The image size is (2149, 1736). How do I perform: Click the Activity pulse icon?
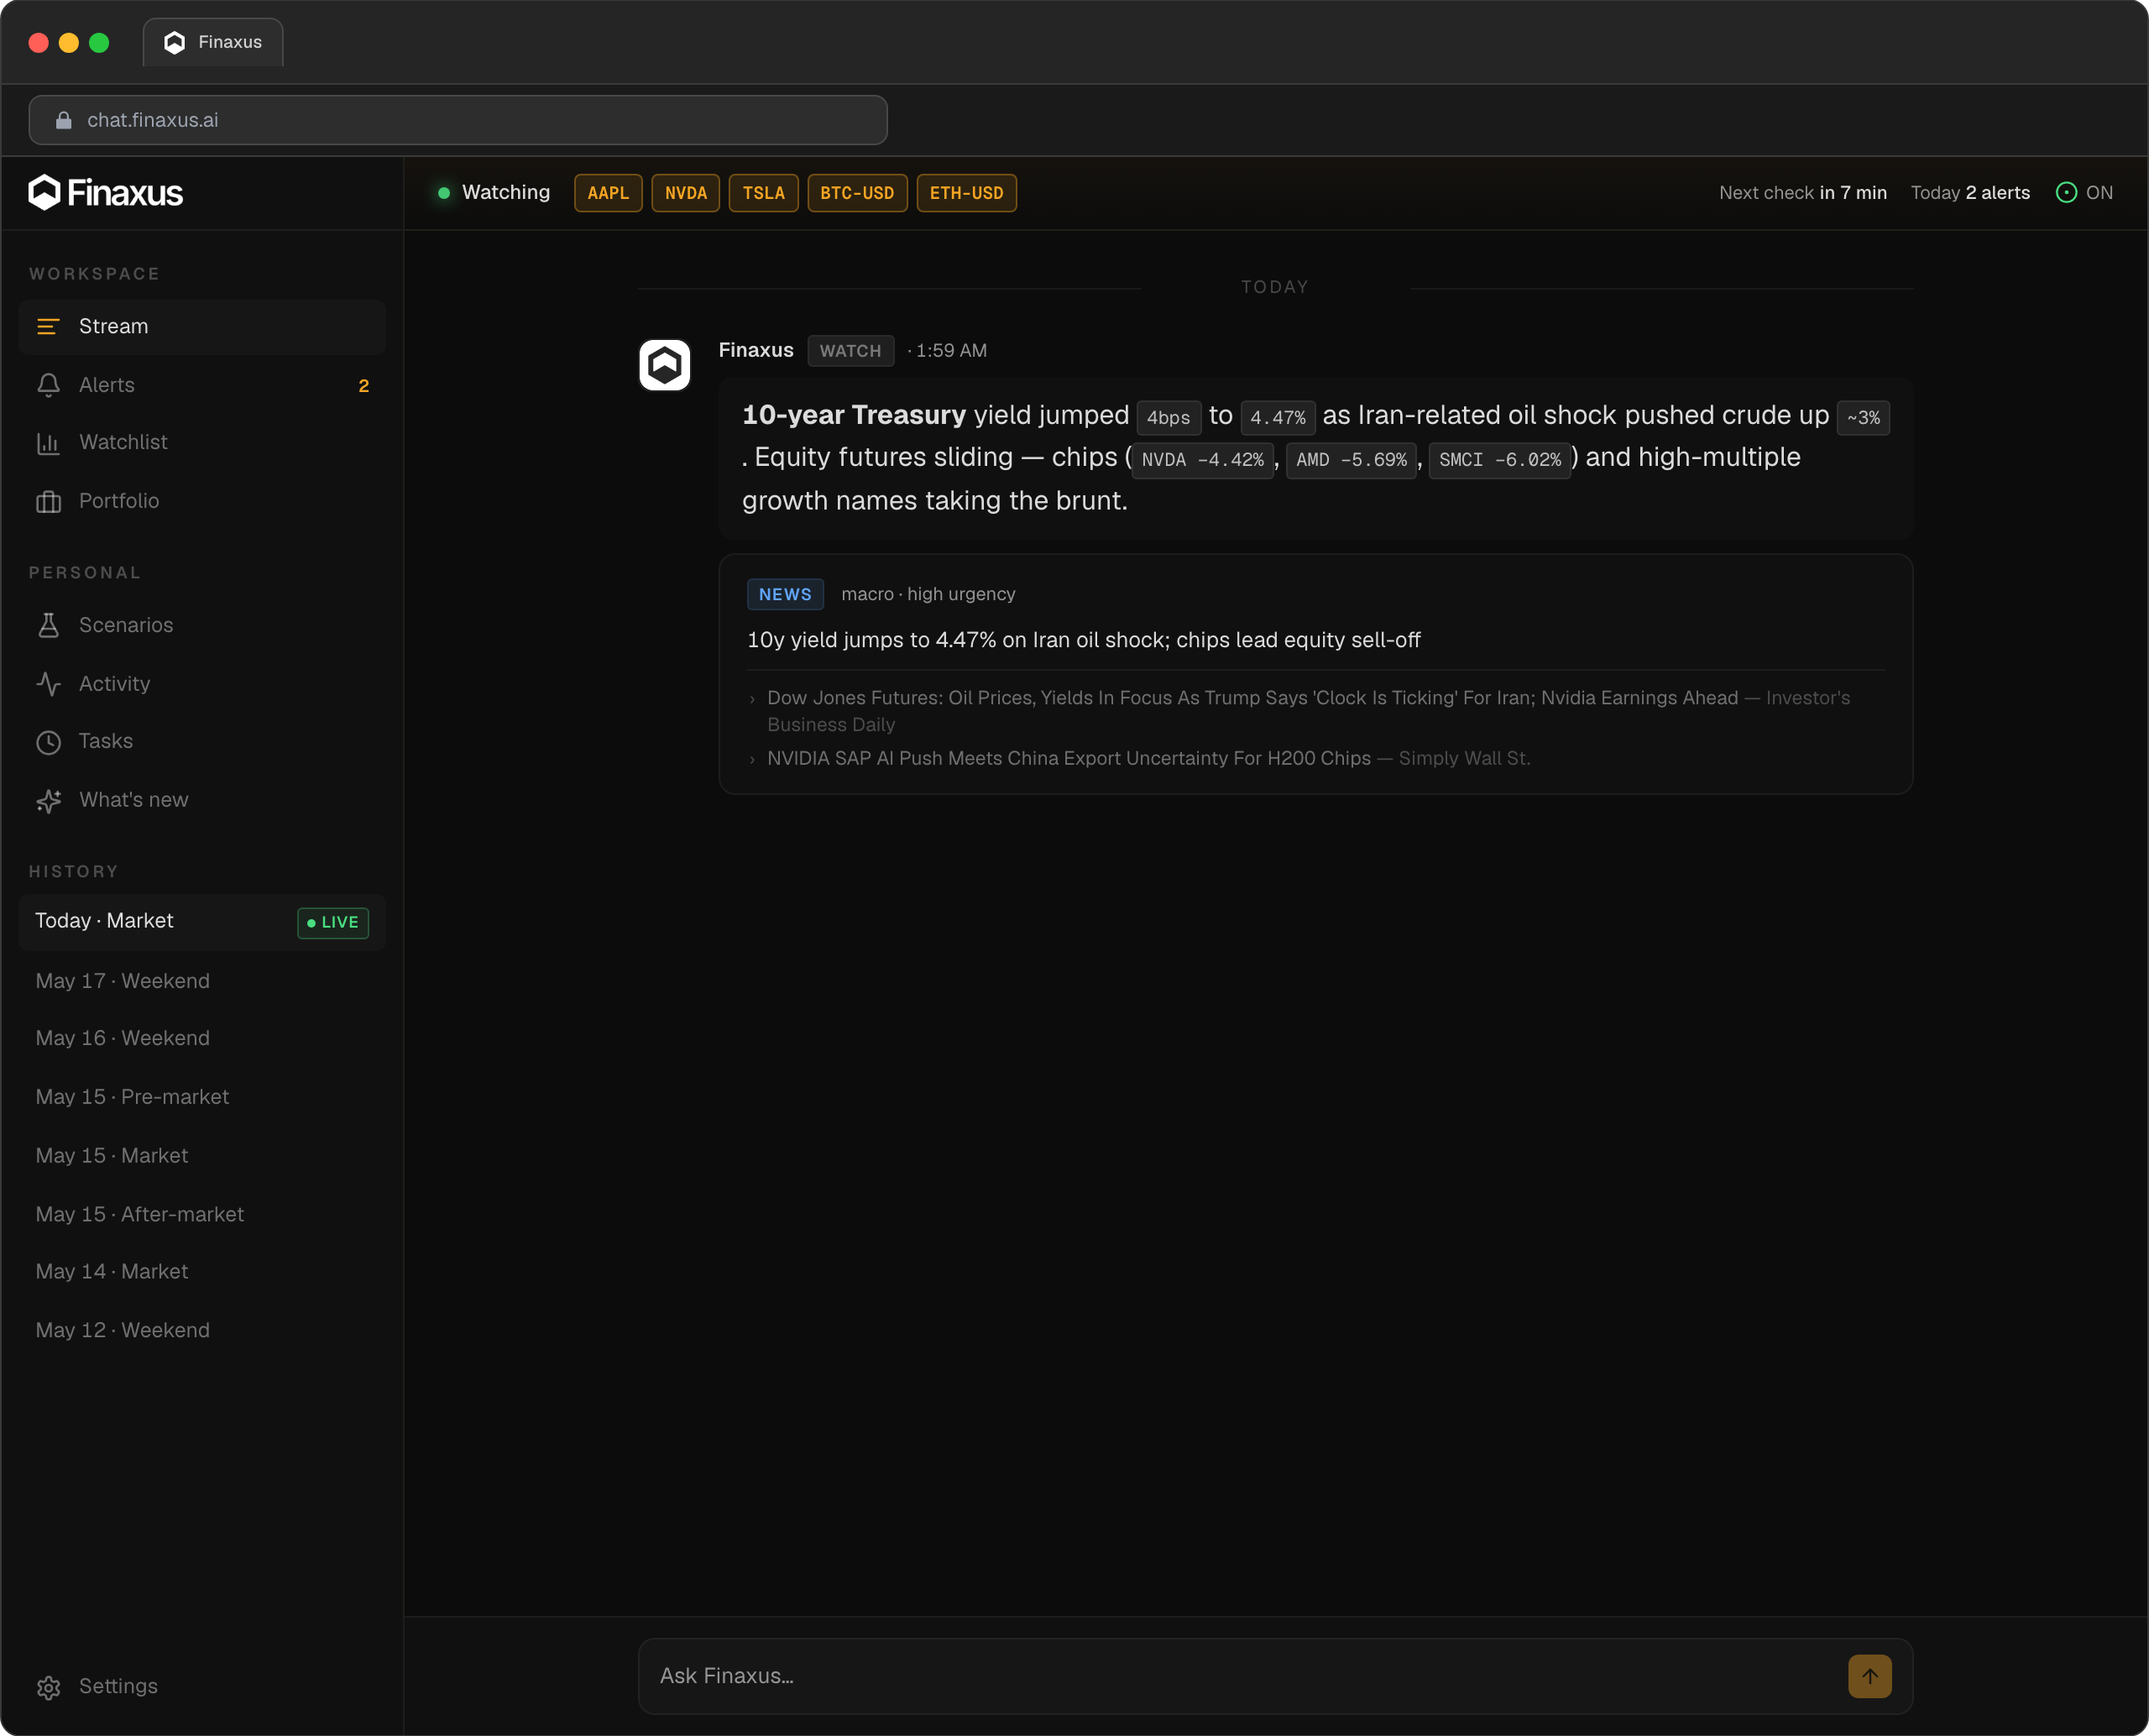(x=48, y=684)
